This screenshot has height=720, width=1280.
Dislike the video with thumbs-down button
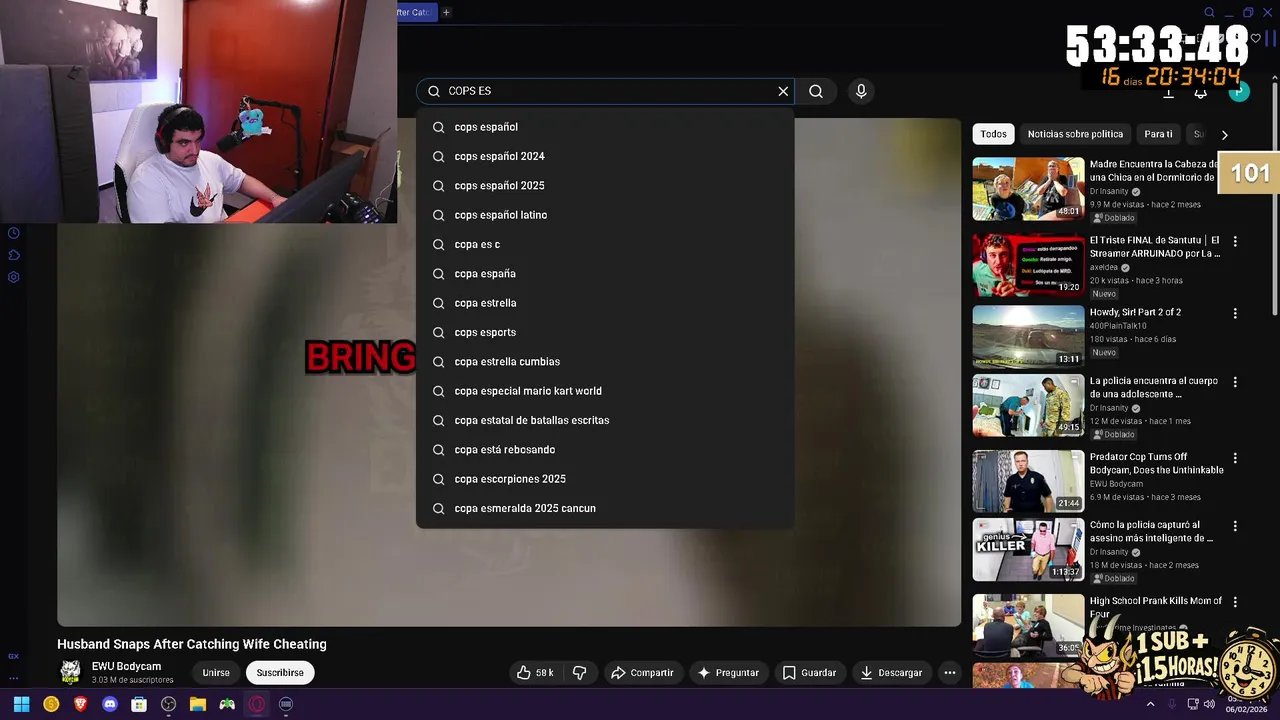[x=579, y=673]
